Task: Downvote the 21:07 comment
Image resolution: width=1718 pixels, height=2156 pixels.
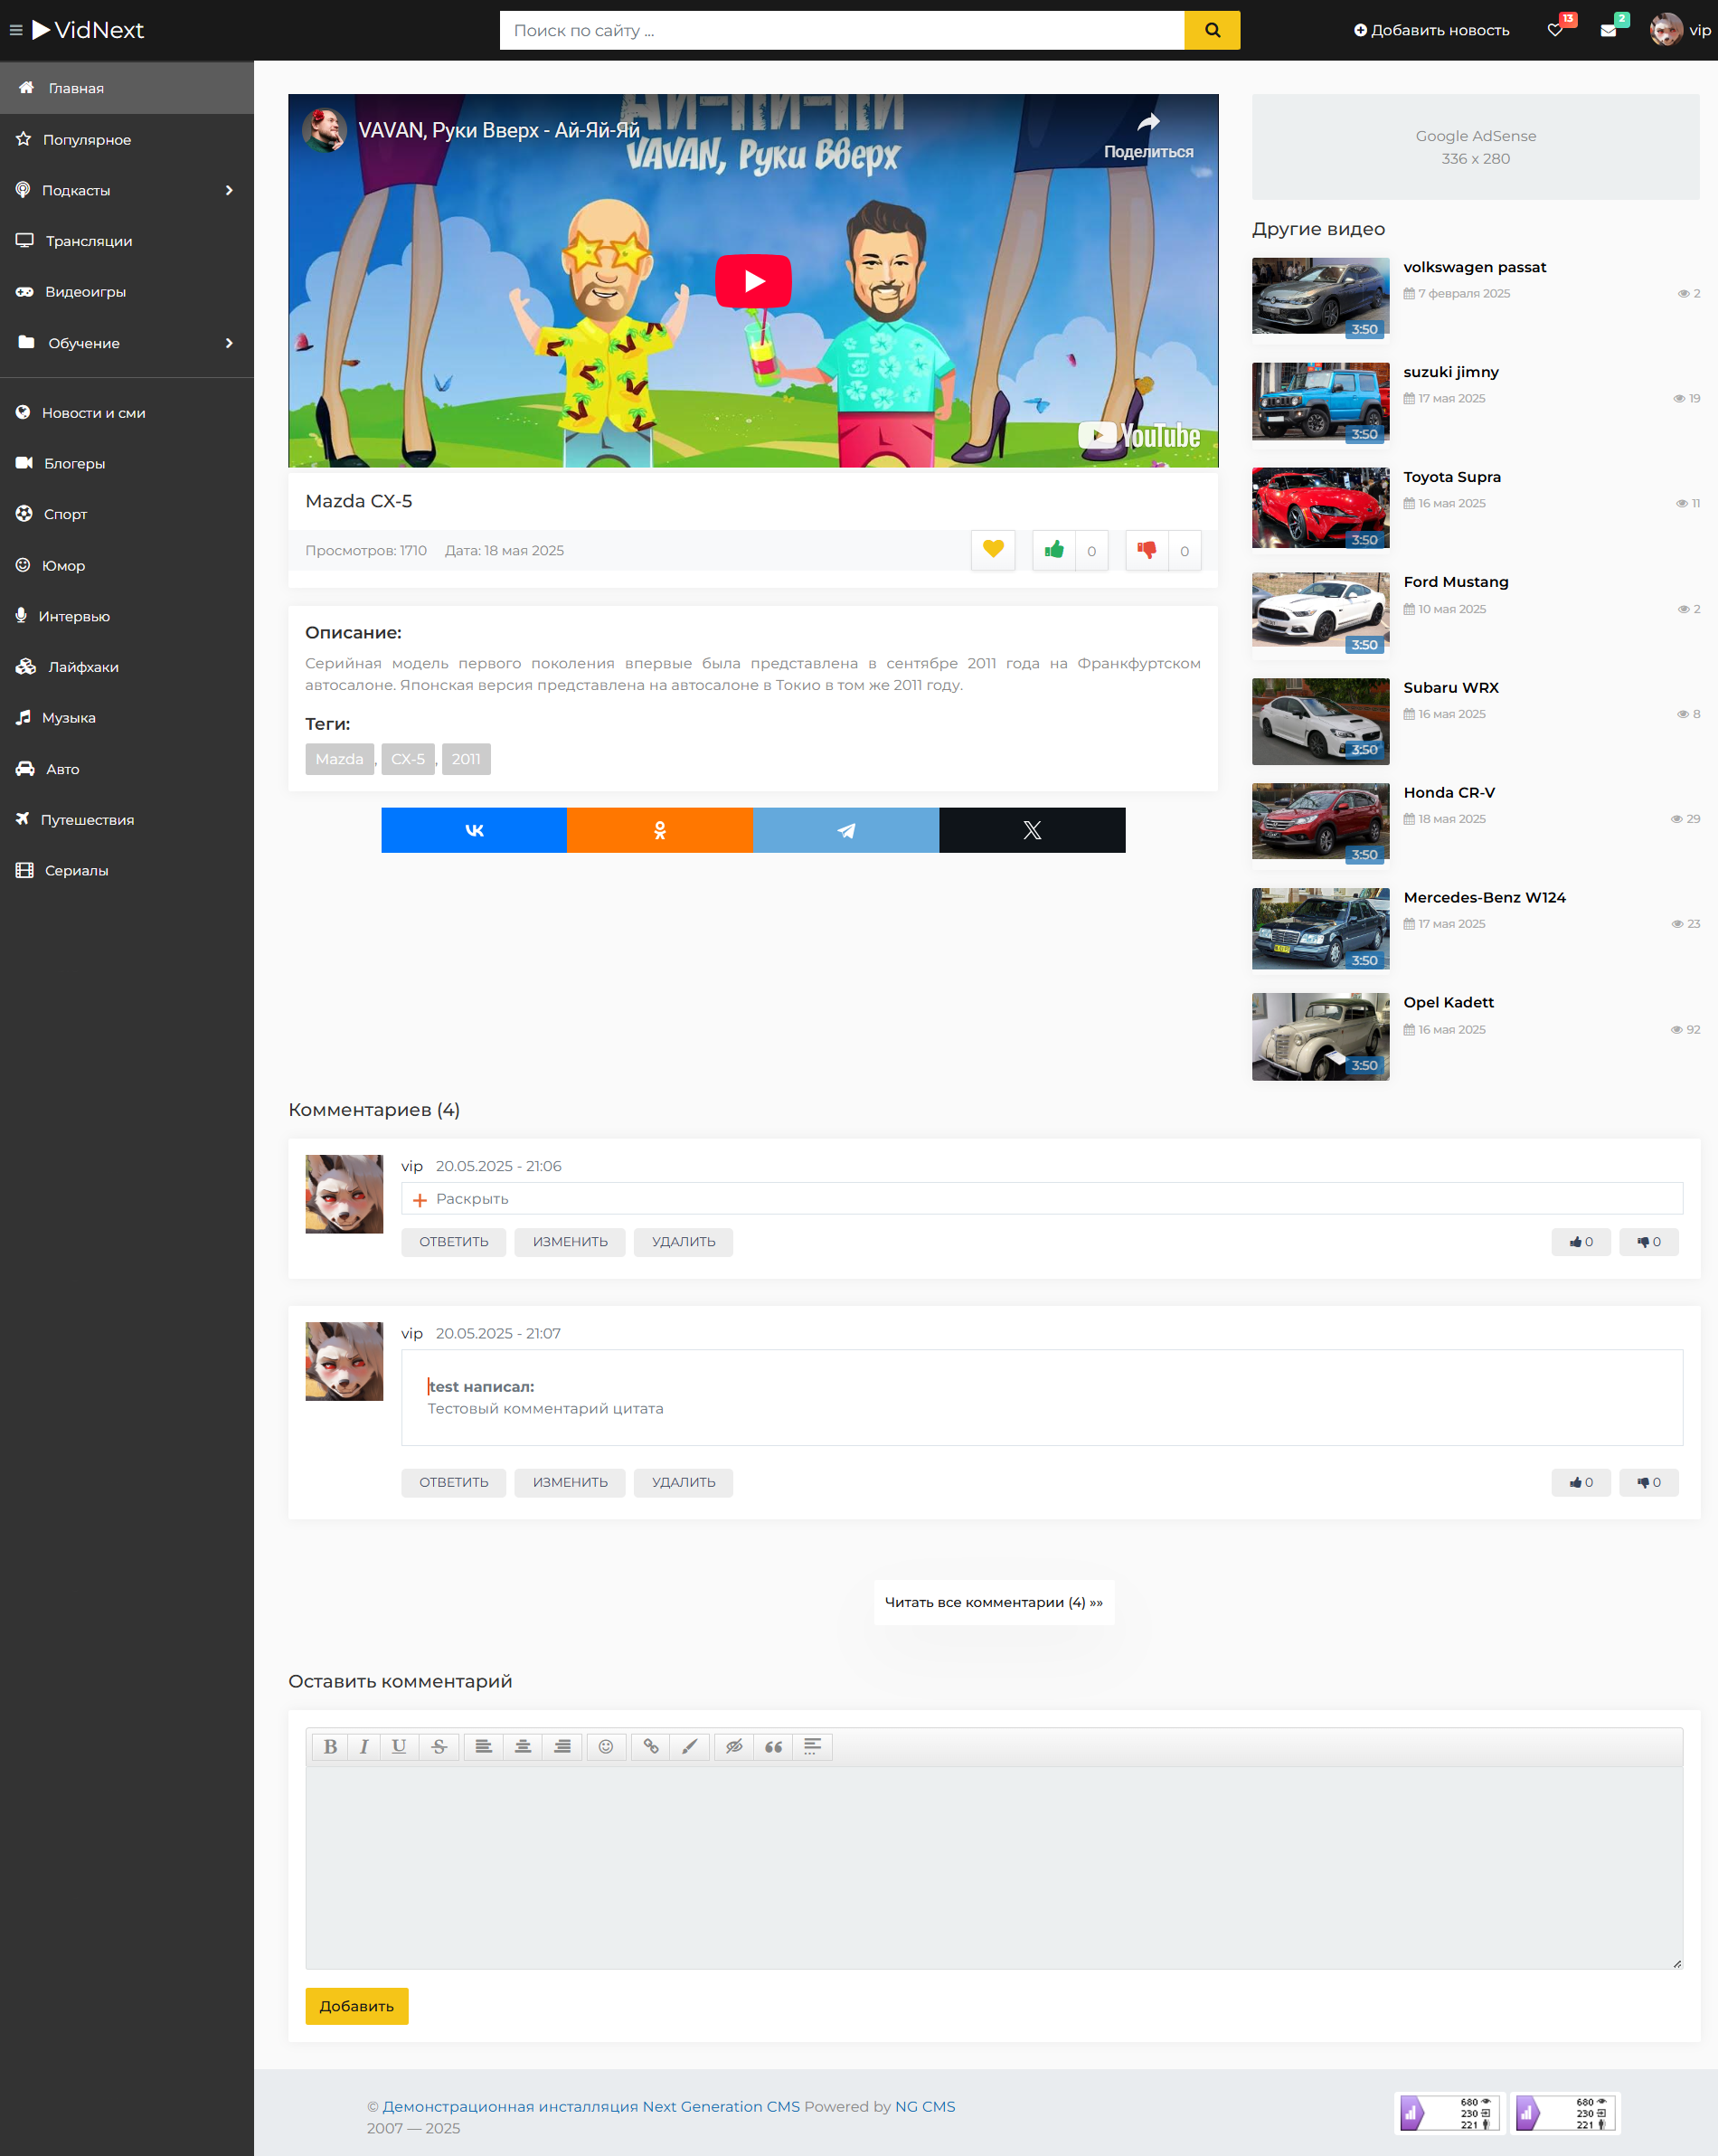Action: point(1649,1482)
